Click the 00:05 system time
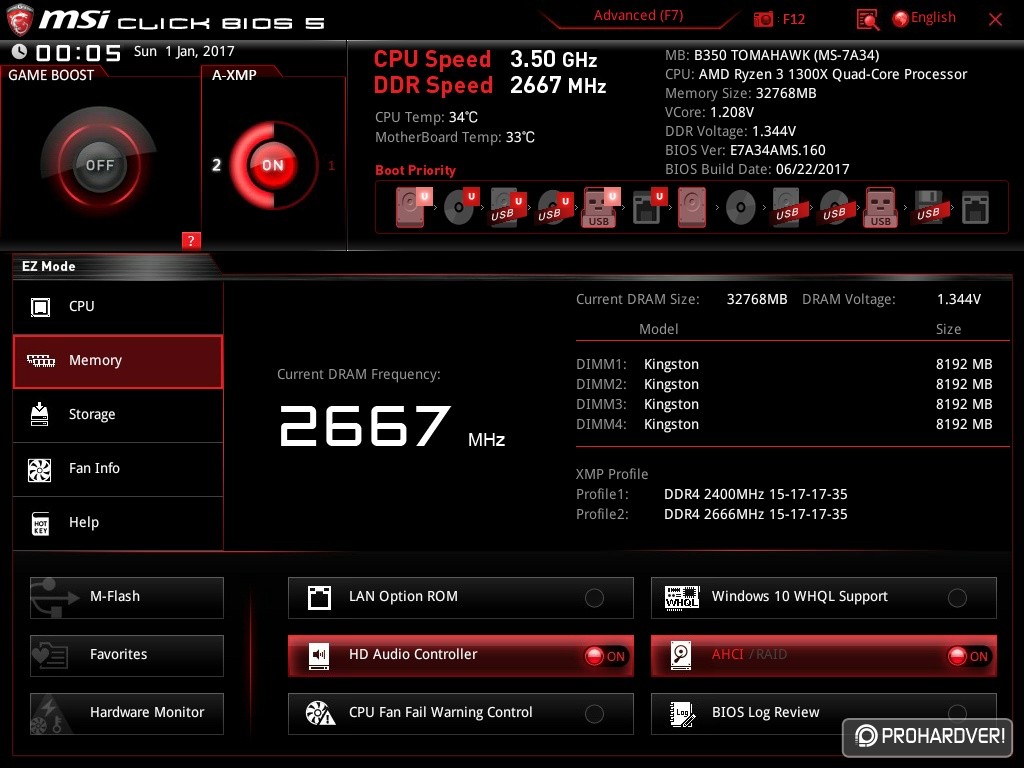Image resolution: width=1024 pixels, height=768 pixels. (78, 53)
